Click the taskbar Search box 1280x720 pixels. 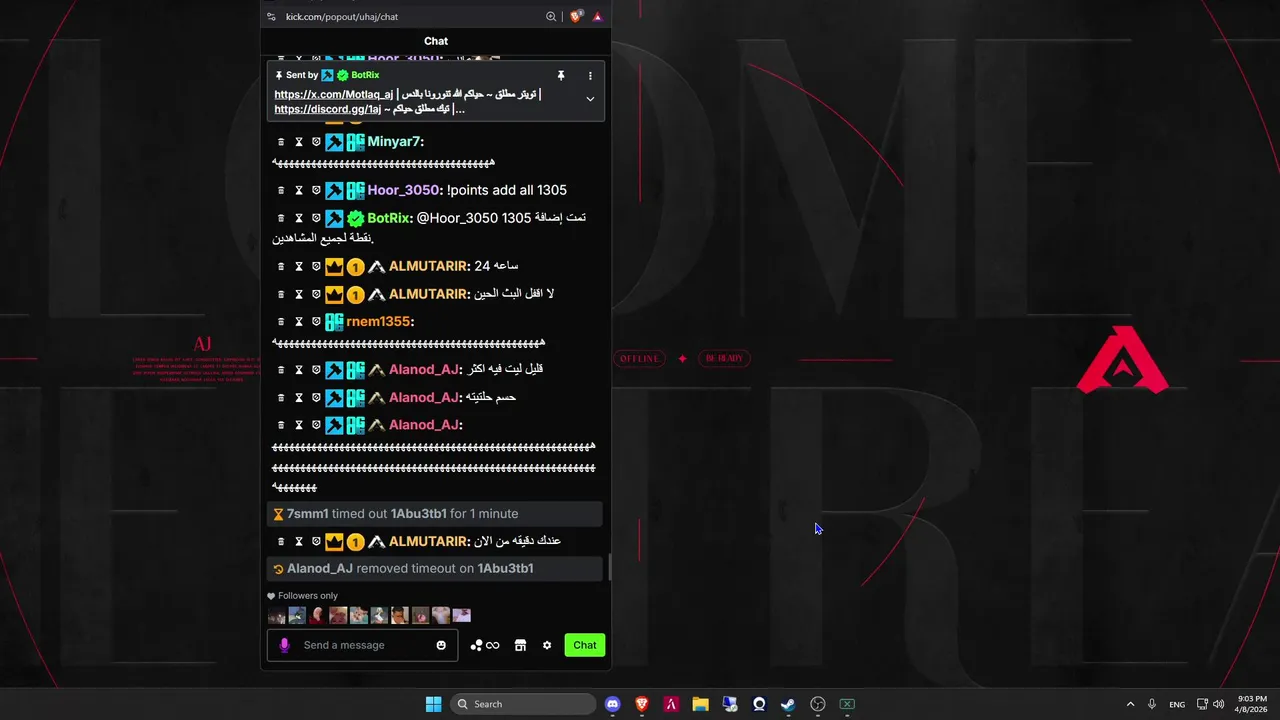pos(523,704)
